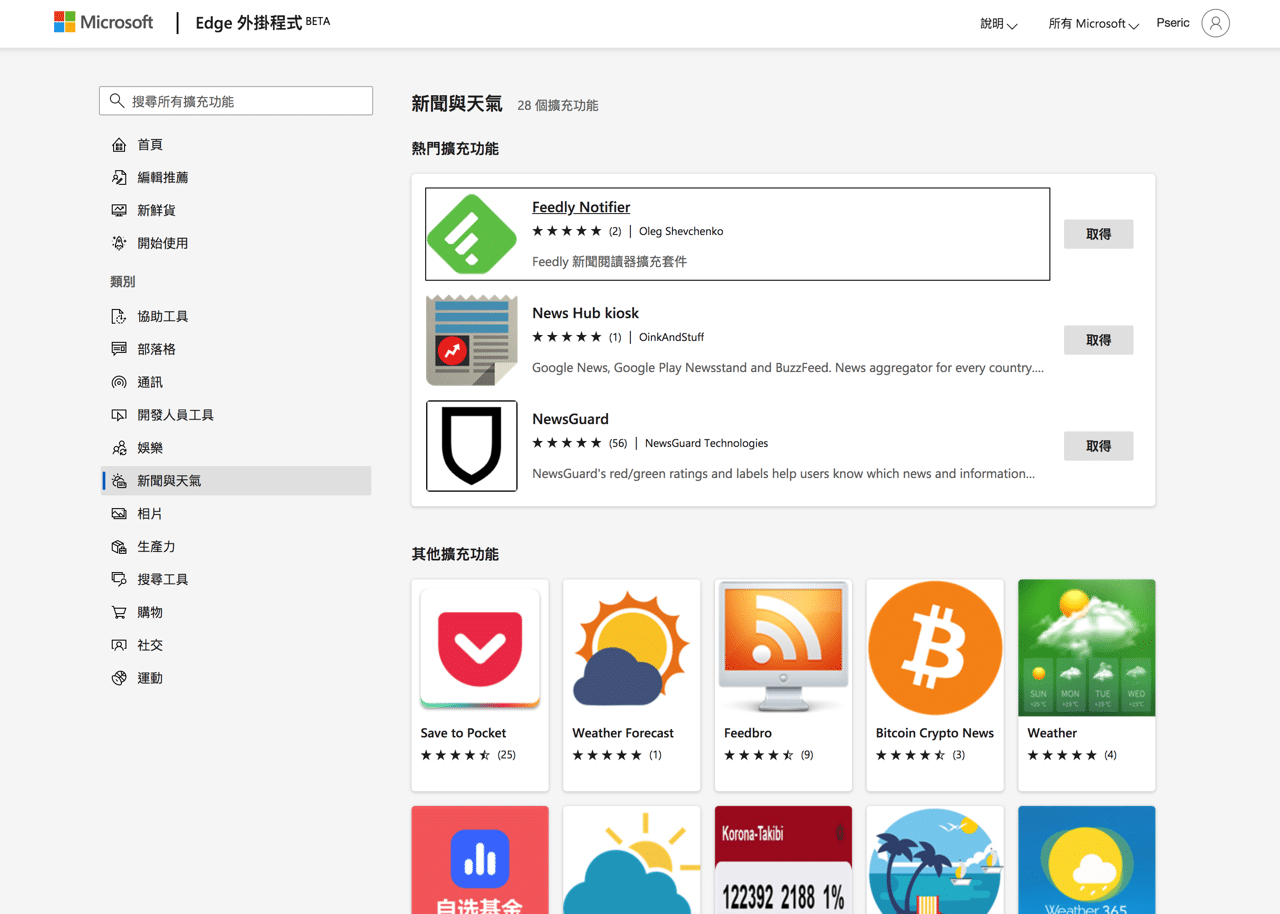Click the Weather Forecast title text

[x=622, y=733]
